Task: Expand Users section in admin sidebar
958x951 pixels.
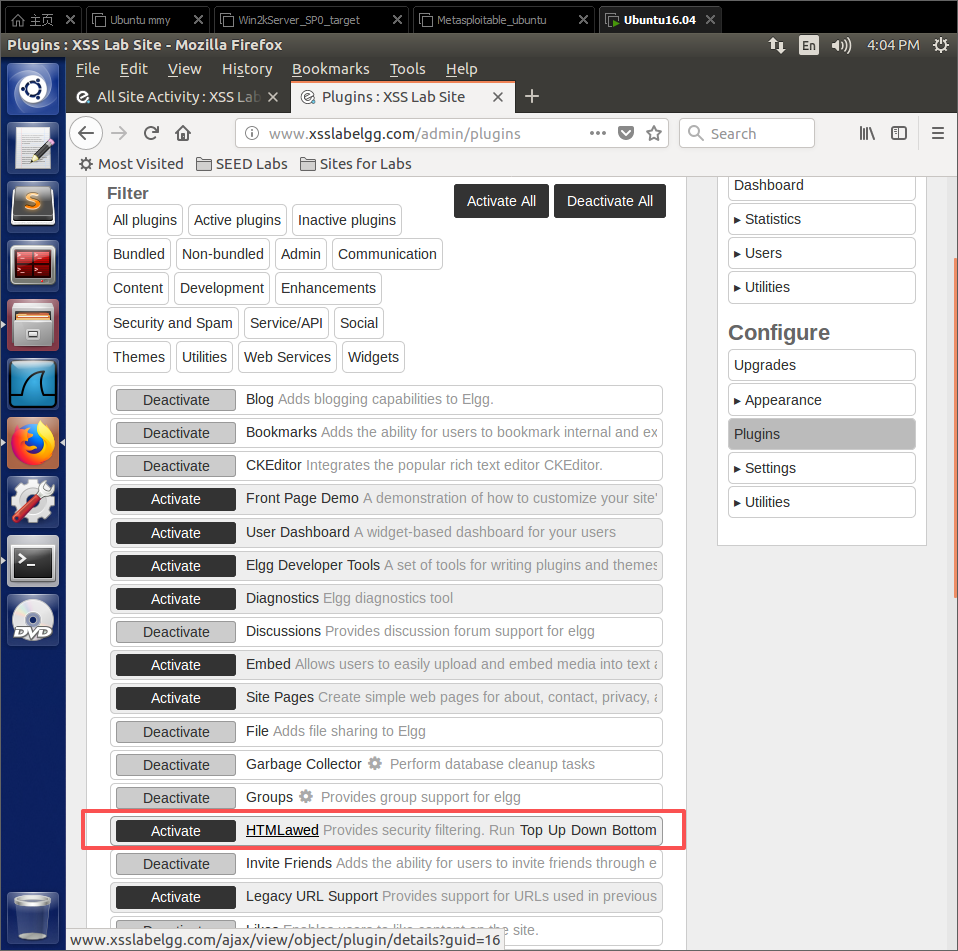Action: (x=822, y=253)
